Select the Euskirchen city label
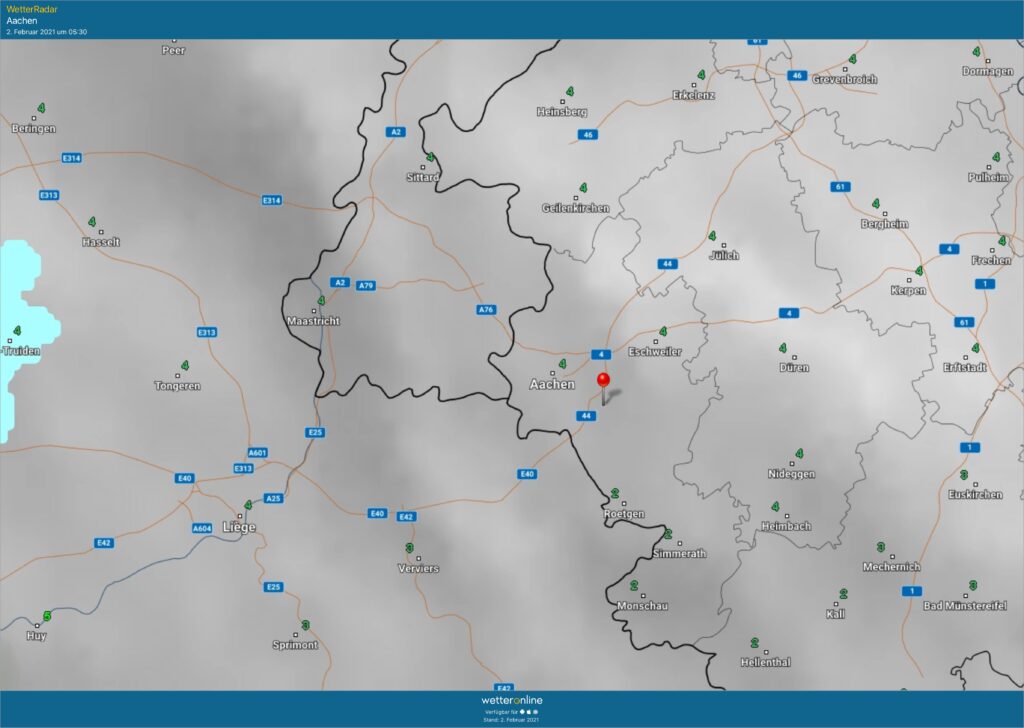Viewport: 1024px width, 728px height. (x=975, y=494)
